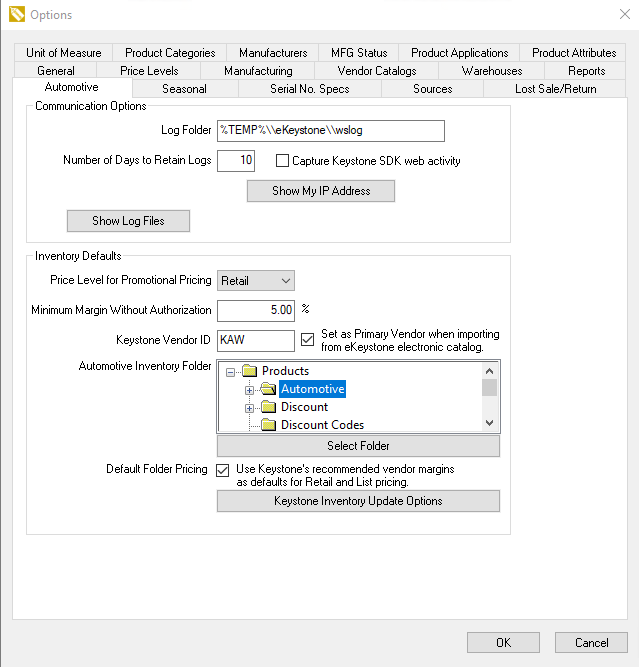The width and height of the screenshot is (639, 667).
Task: Uncheck Set as Primary Vendor option
Action: click(x=308, y=340)
